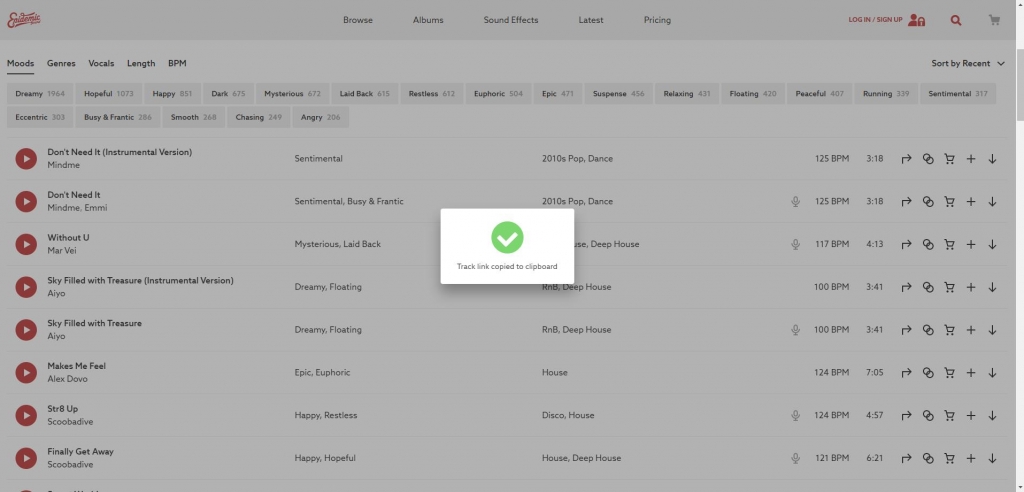Image resolution: width=1024 pixels, height=492 pixels.
Task: Toggle the Dreamy mood filter
Action: (x=40, y=94)
